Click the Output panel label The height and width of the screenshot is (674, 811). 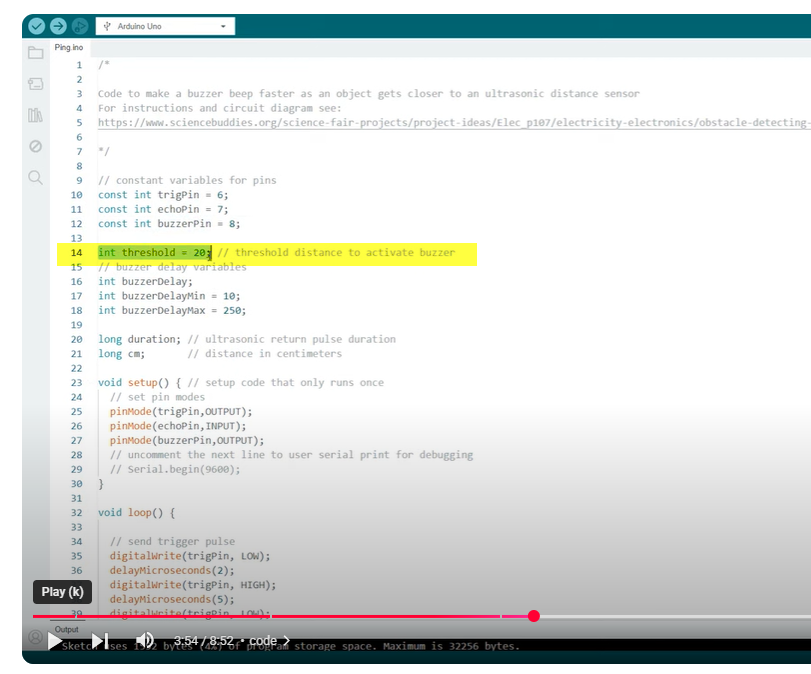(x=67, y=630)
